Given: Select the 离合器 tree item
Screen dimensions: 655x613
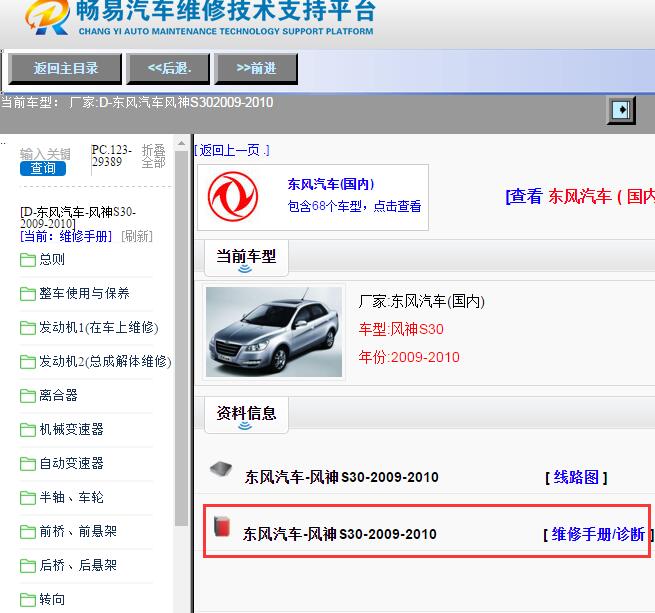Looking at the screenshot, I should click(58, 395).
